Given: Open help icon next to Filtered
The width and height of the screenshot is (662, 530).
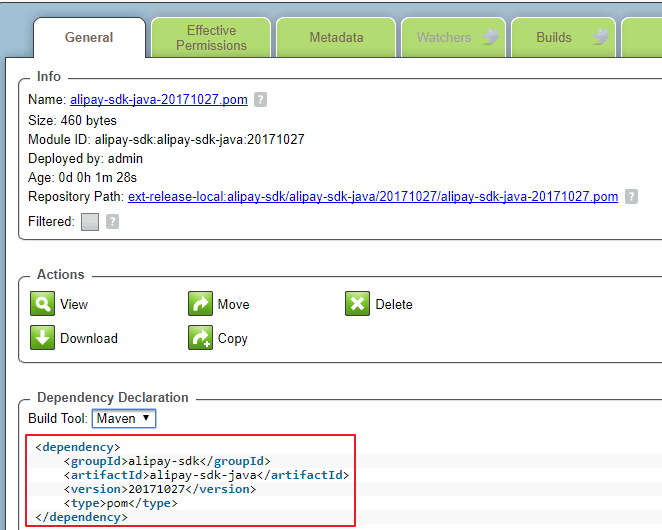Looking at the screenshot, I should [112, 222].
